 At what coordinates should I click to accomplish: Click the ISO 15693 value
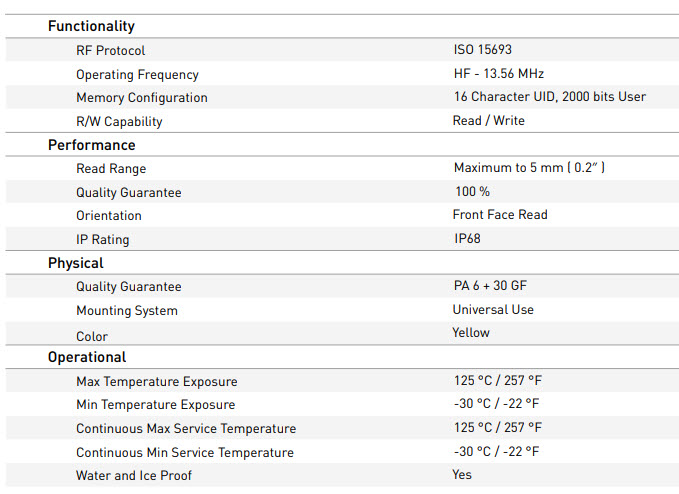click(x=483, y=49)
